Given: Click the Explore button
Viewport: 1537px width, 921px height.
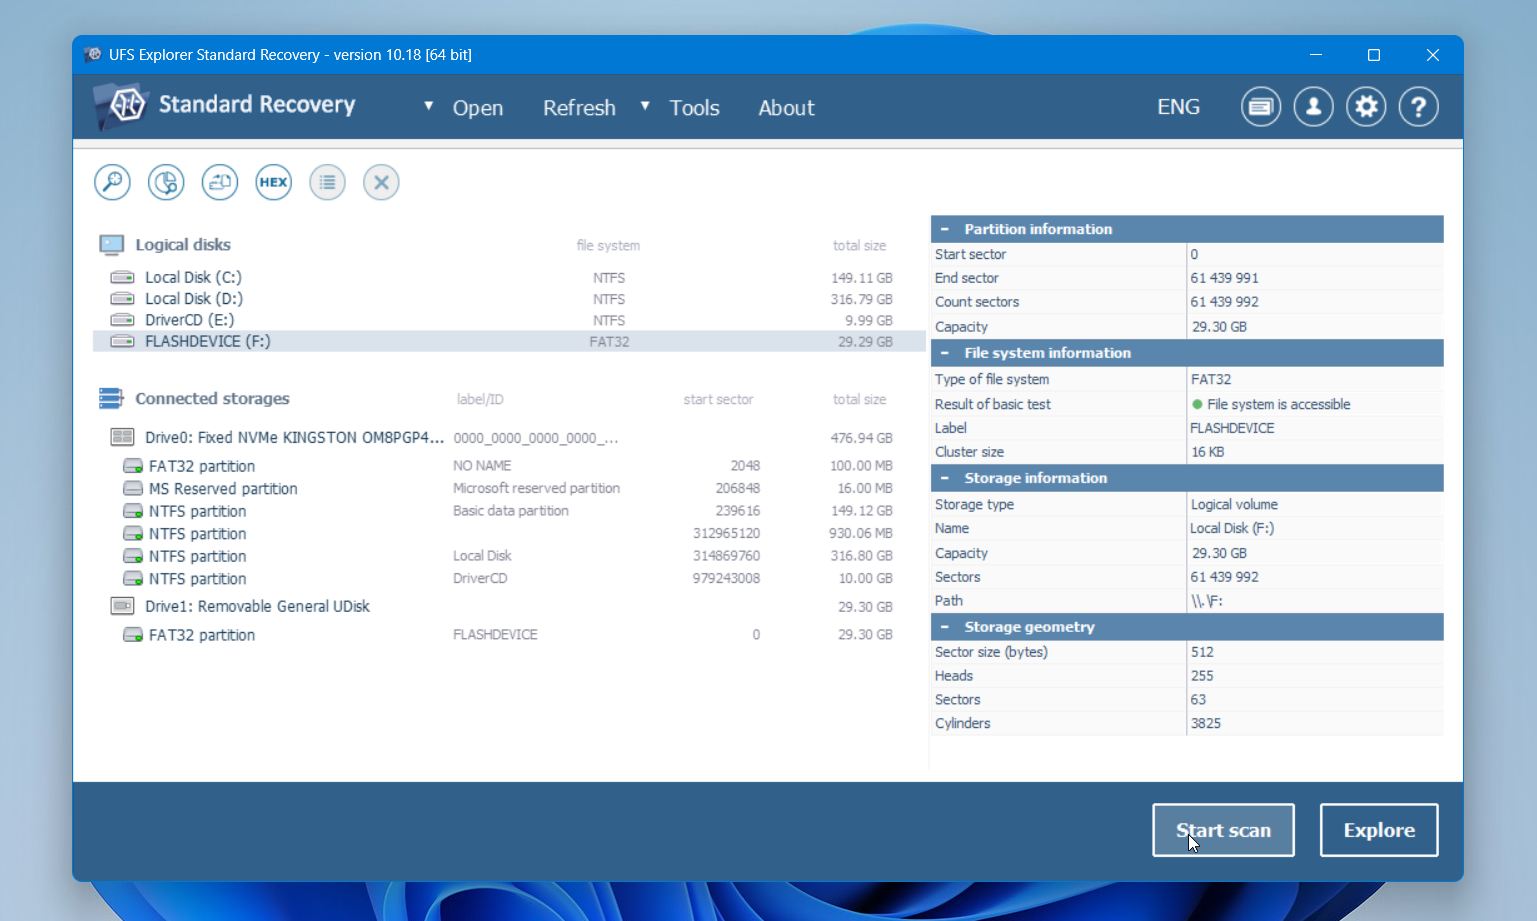Looking at the screenshot, I should tap(1379, 830).
